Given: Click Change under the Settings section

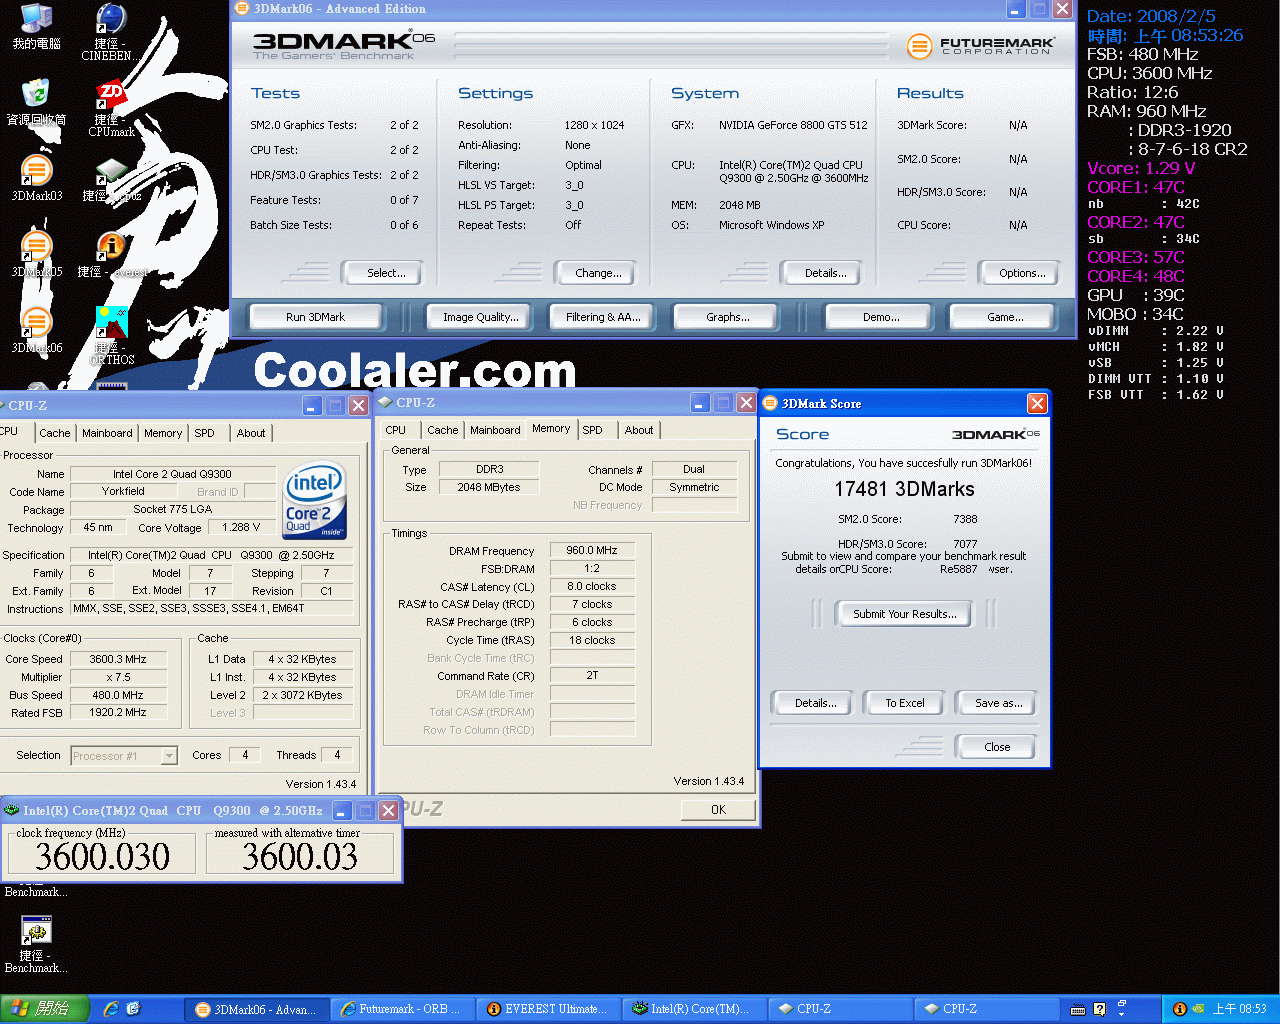Looking at the screenshot, I should pos(598,273).
